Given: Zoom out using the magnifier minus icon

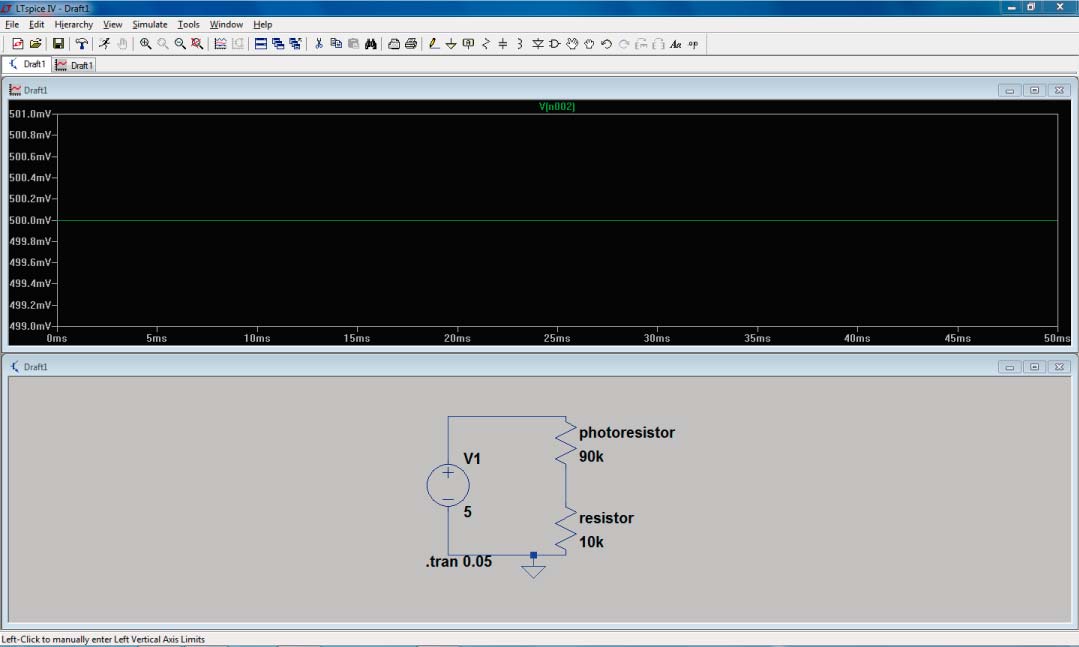Looking at the screenshot, I should point(180,44).
